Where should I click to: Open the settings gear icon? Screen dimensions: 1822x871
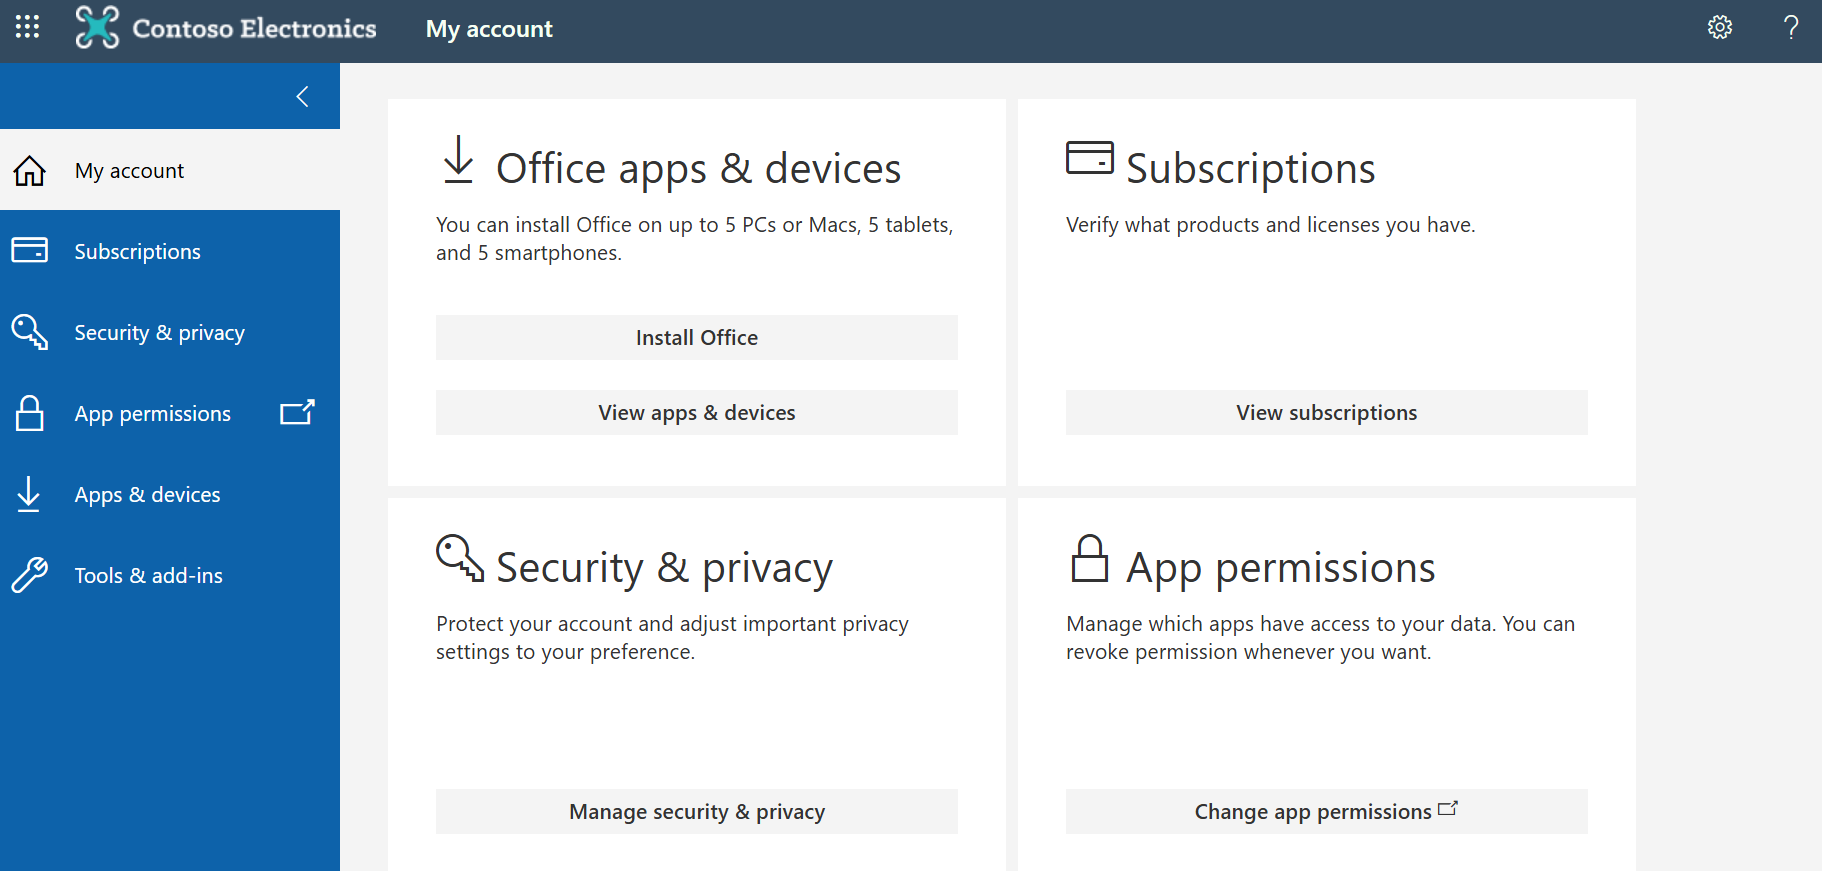(x=1719, y=27)
